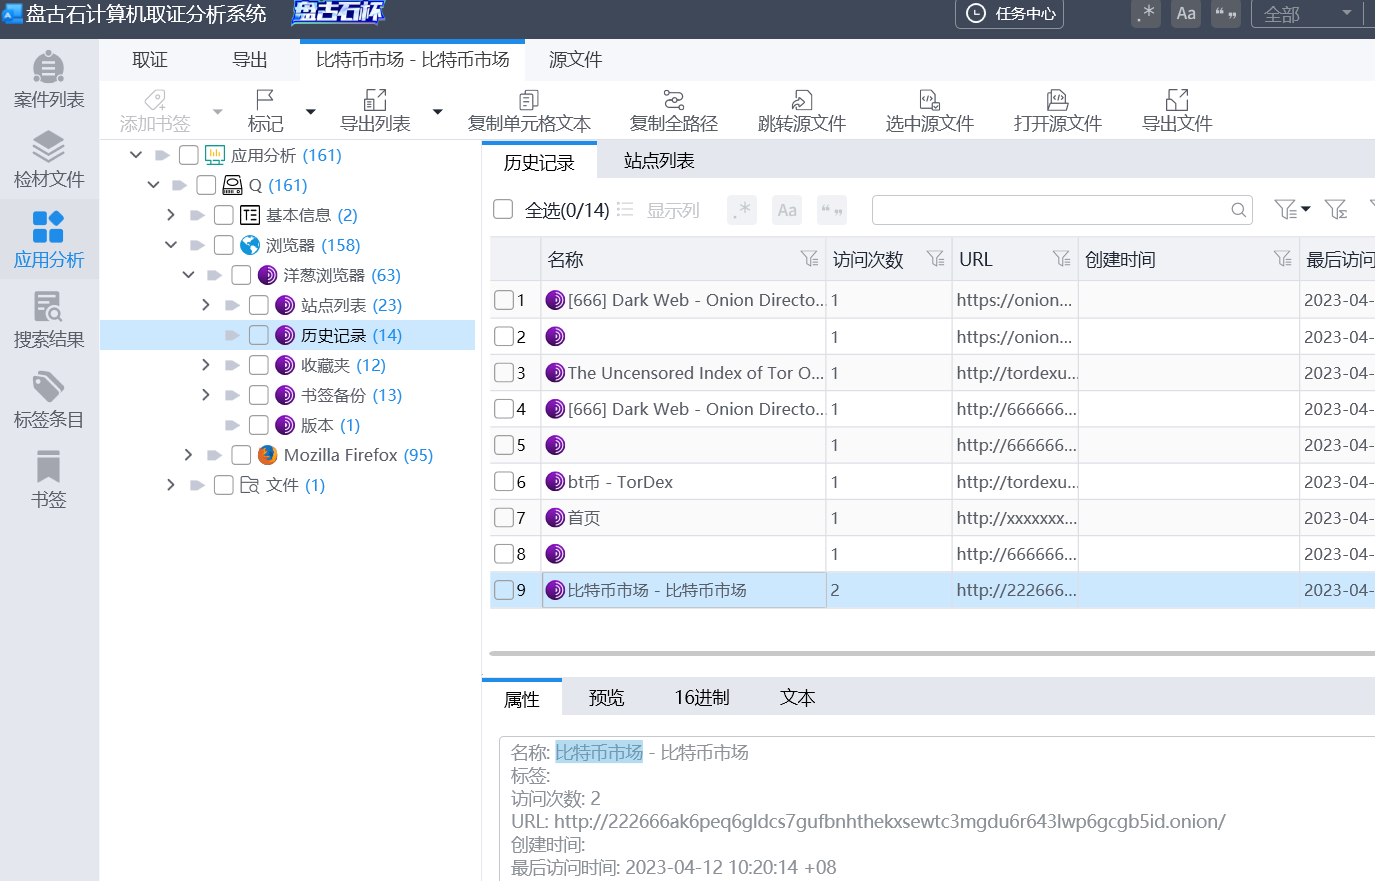Open the 标记 dropdown arrow
Viewport: 1375px width, 881px height.
(310, 112)
